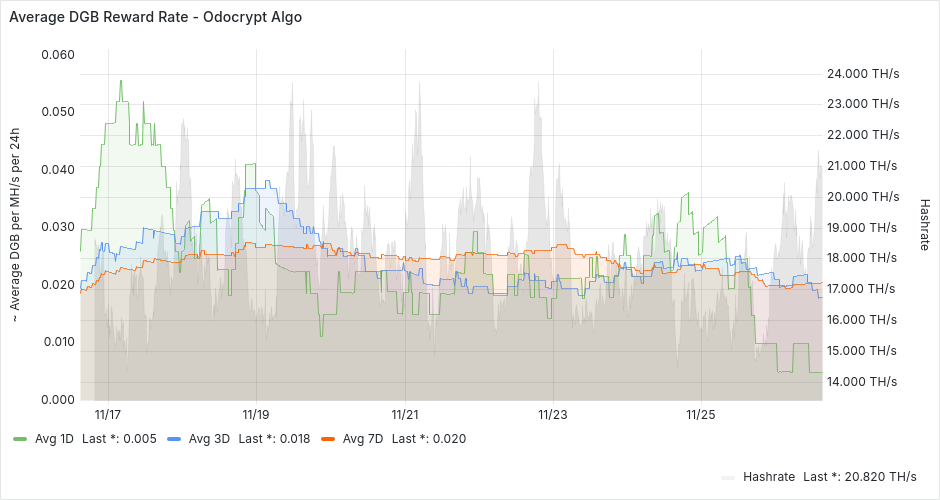Click the blue Avg 3D color swatch
Screen dimensions: 940x500
[174, 438]
